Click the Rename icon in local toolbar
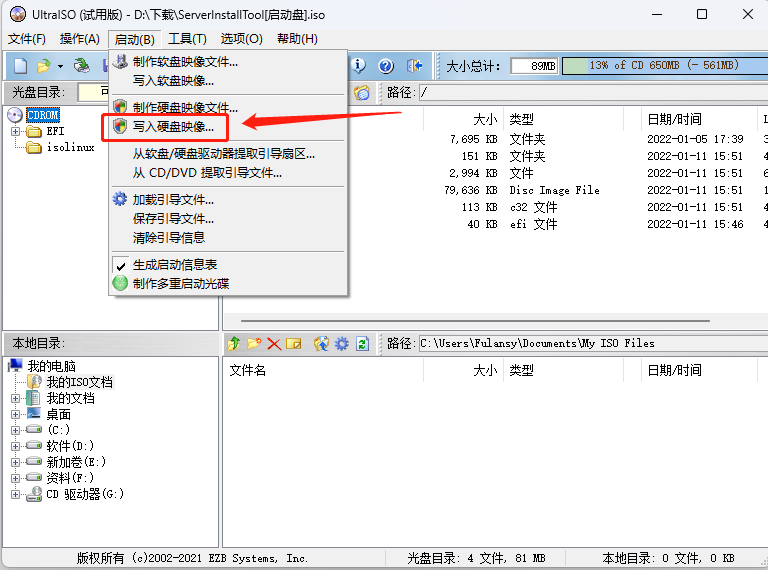Viewport: 768px width, 571px height. tap(294, 344)
